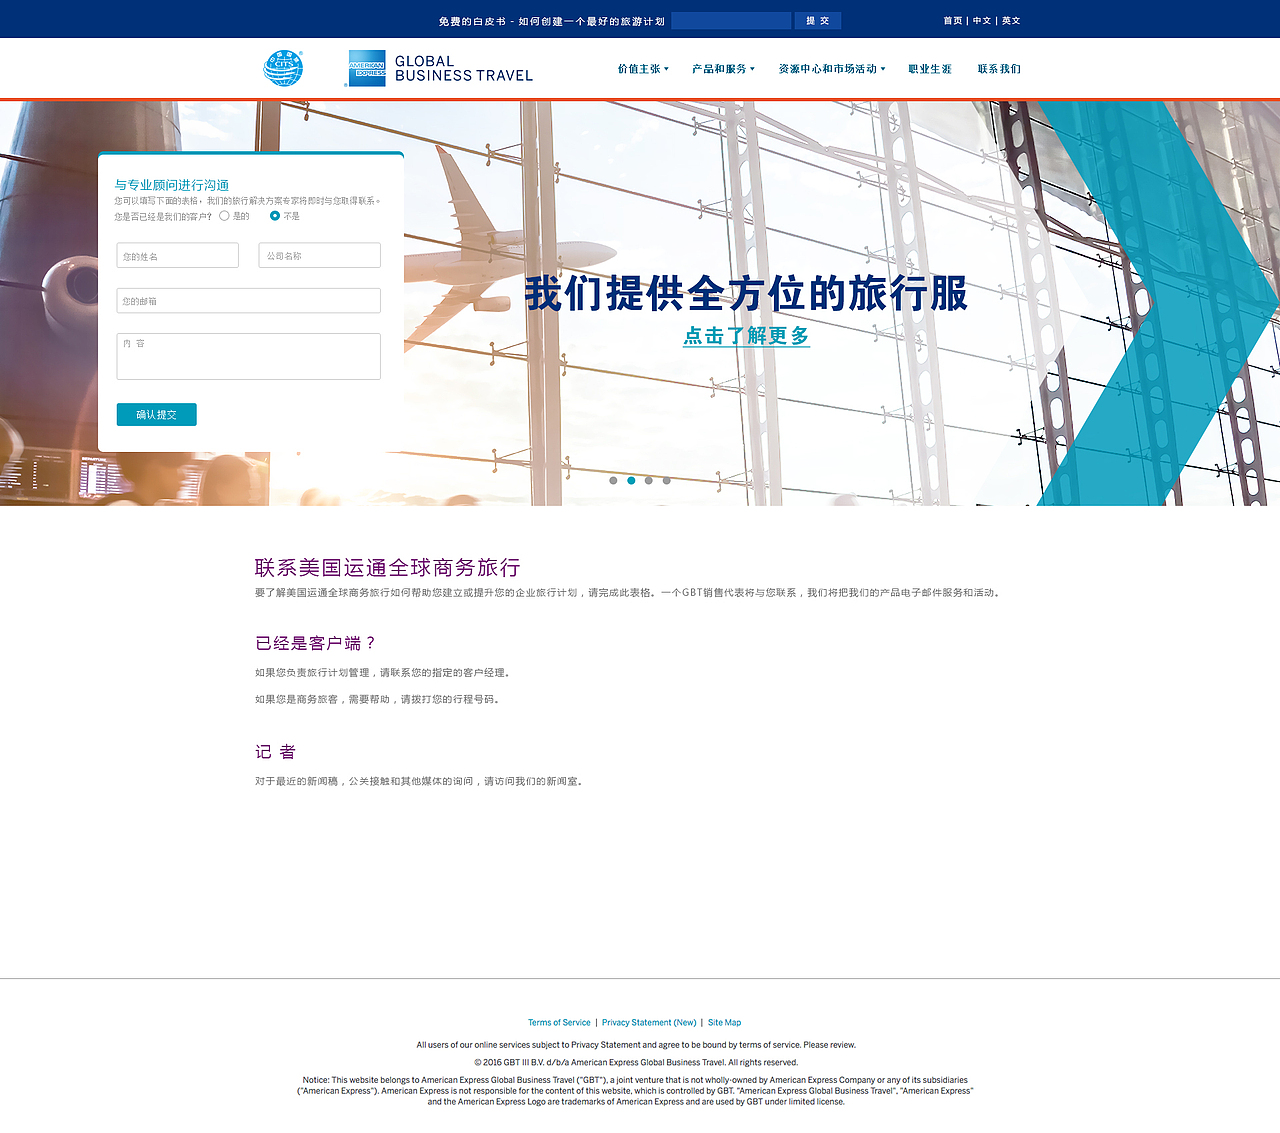Select the active second carousel dot

[631, 481]
